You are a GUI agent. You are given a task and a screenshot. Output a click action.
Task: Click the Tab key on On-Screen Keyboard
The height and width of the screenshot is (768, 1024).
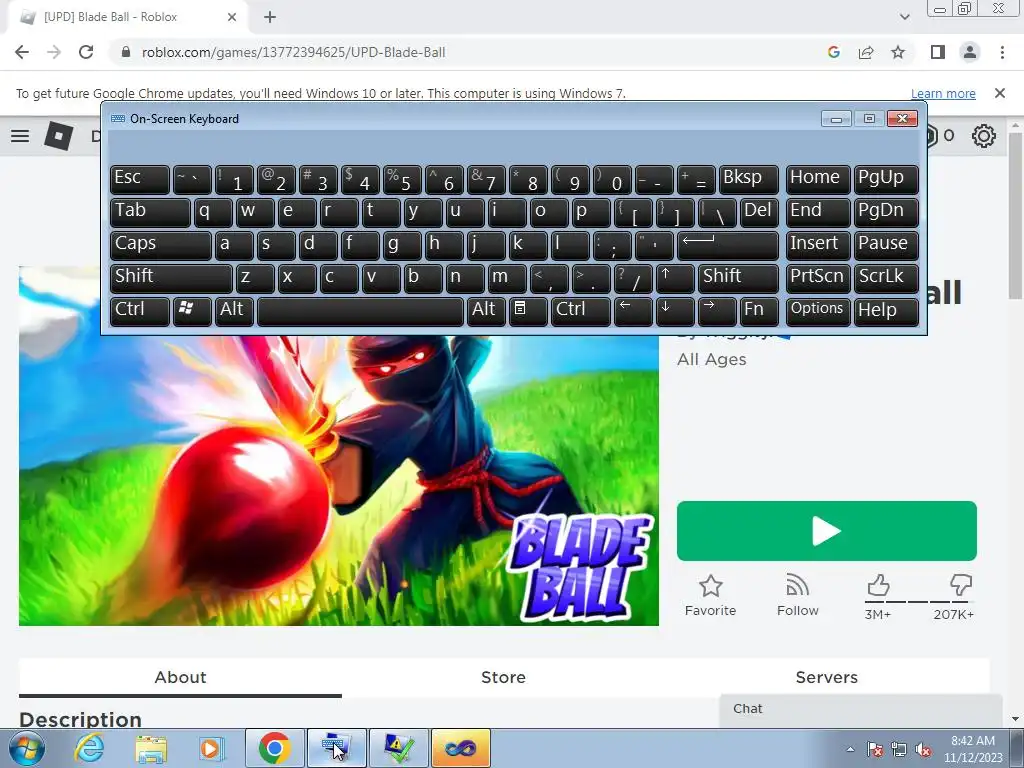click(x=150, y=212)
